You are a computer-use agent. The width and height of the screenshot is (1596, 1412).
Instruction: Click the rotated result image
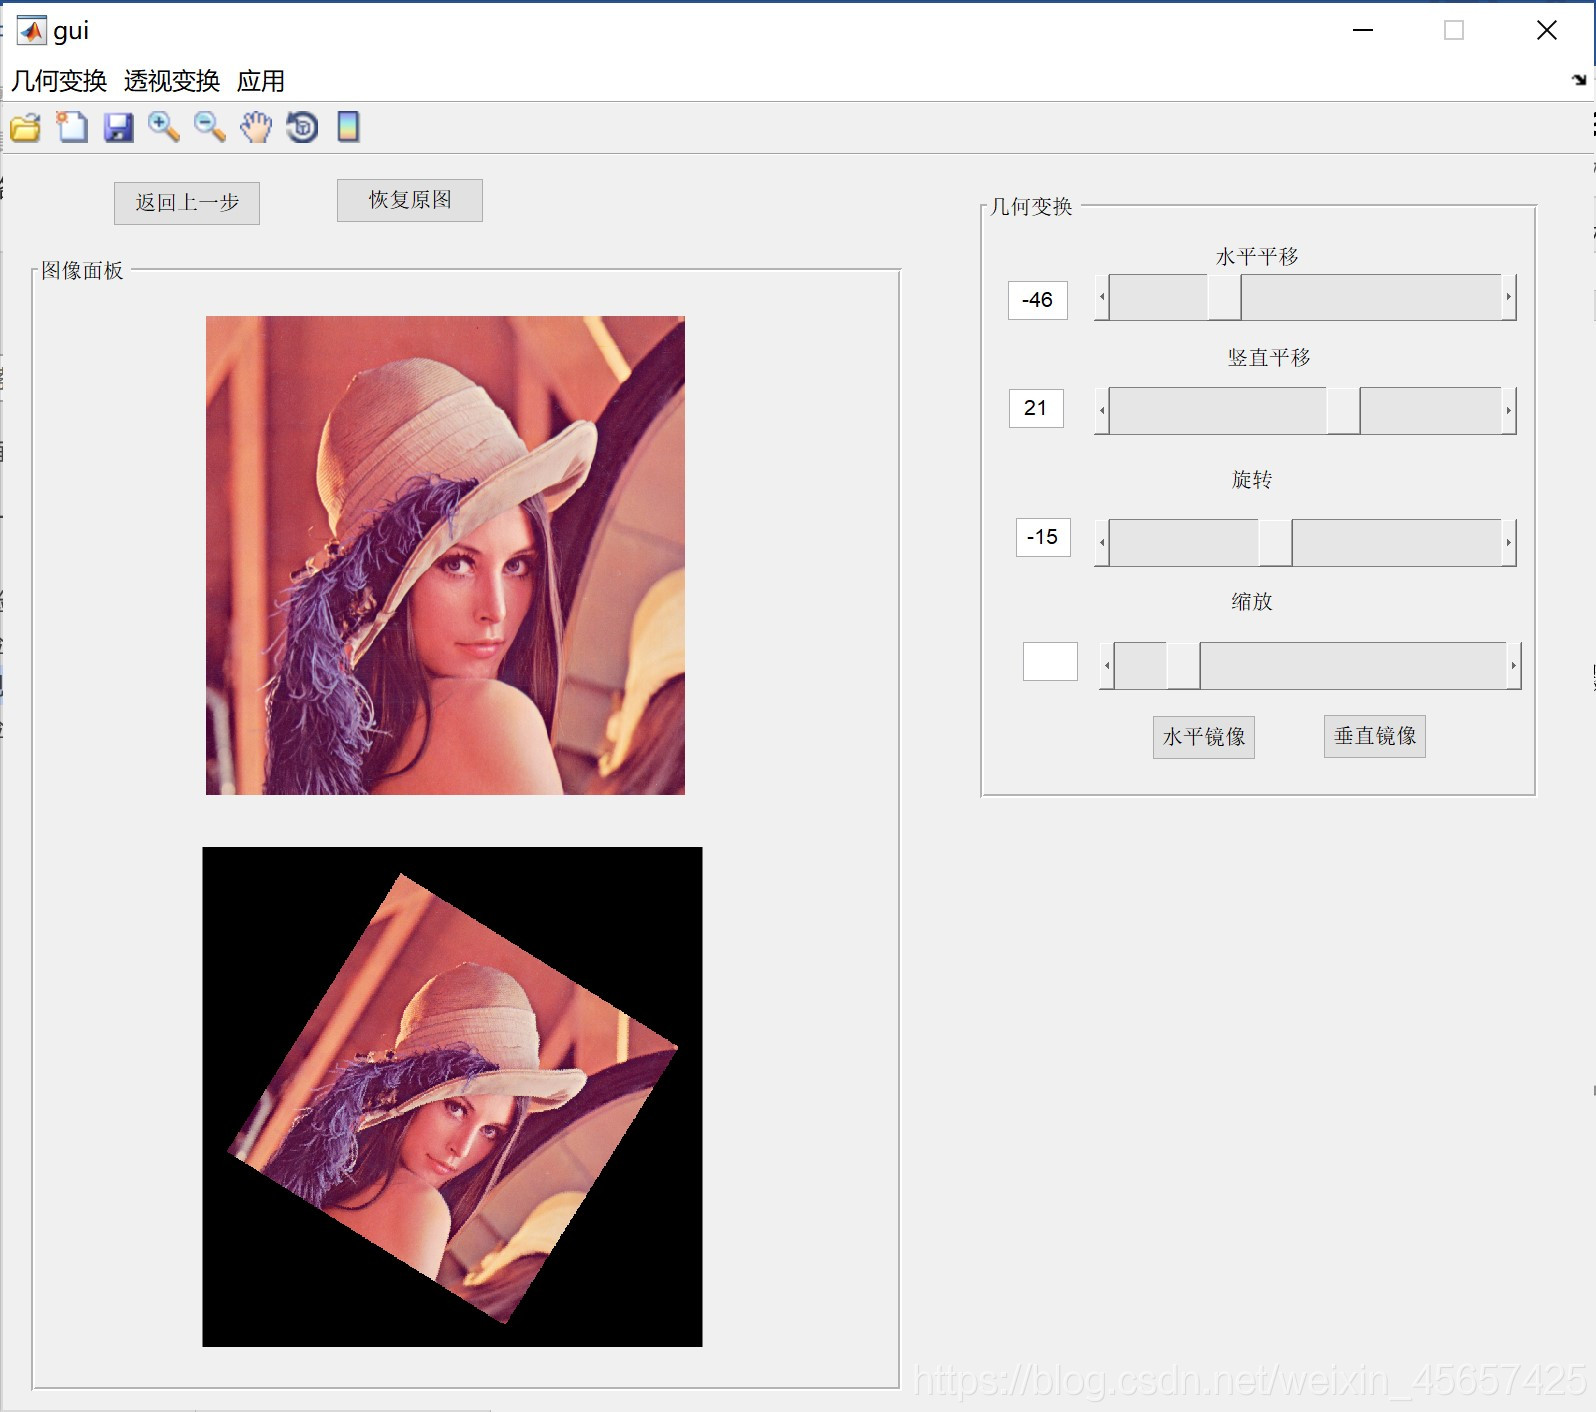pos(452,1097)
